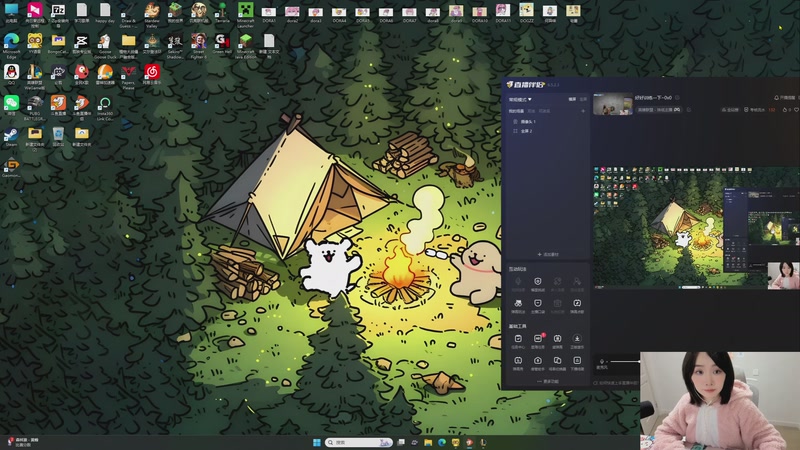Open the stream cover thumbnail in the header
Image resolution: width=800 pixels, height=450 pixels.
click(x=613, y=104)
